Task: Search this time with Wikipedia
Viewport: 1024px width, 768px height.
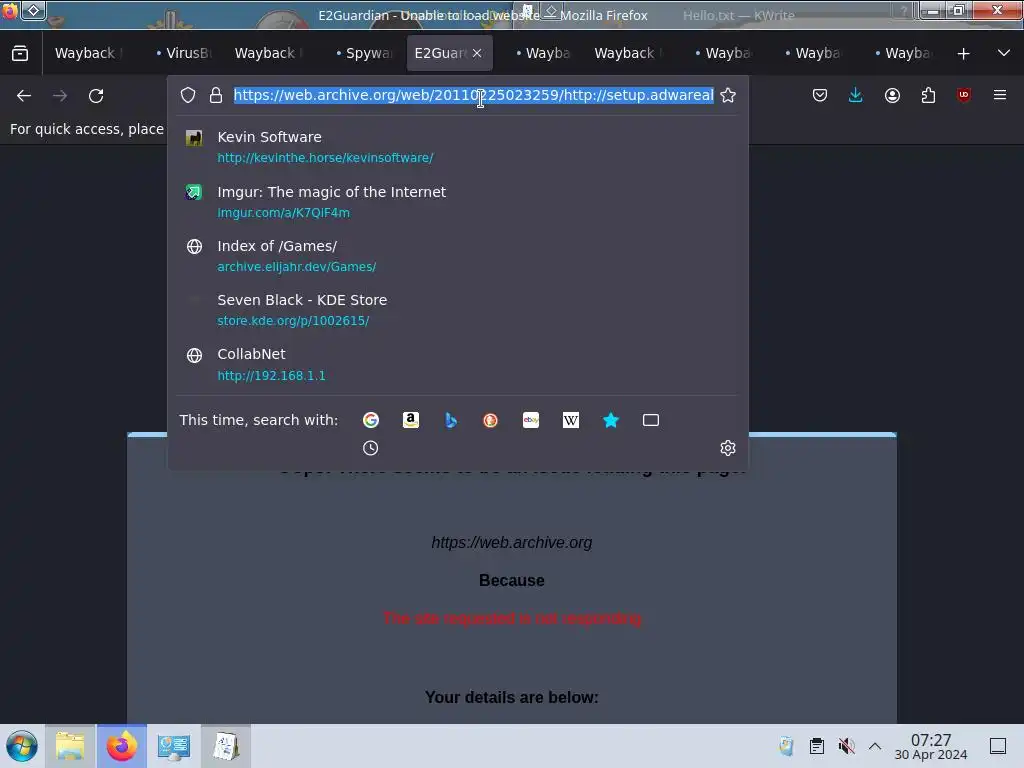Action: (x=571, y=420)
